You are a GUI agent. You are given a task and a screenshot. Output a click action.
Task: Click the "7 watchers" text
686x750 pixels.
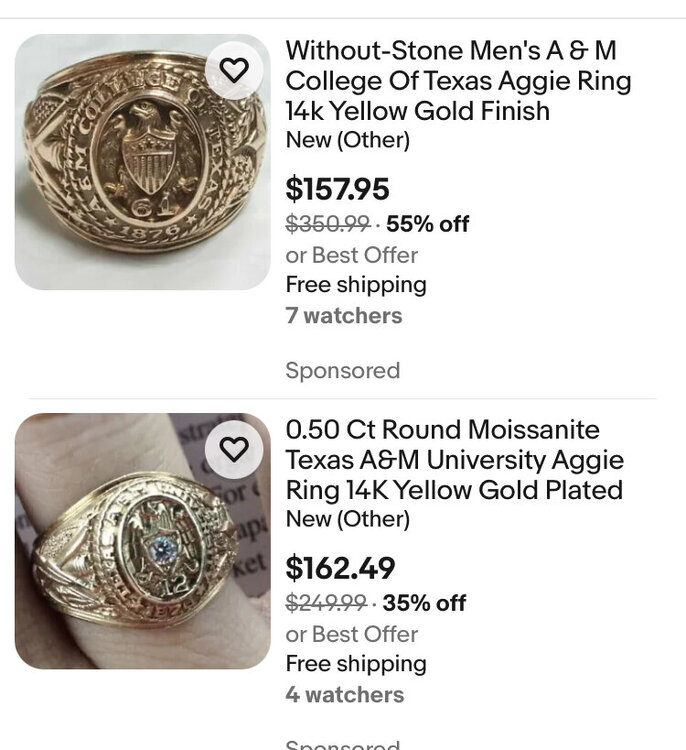(x=343, y=316)
